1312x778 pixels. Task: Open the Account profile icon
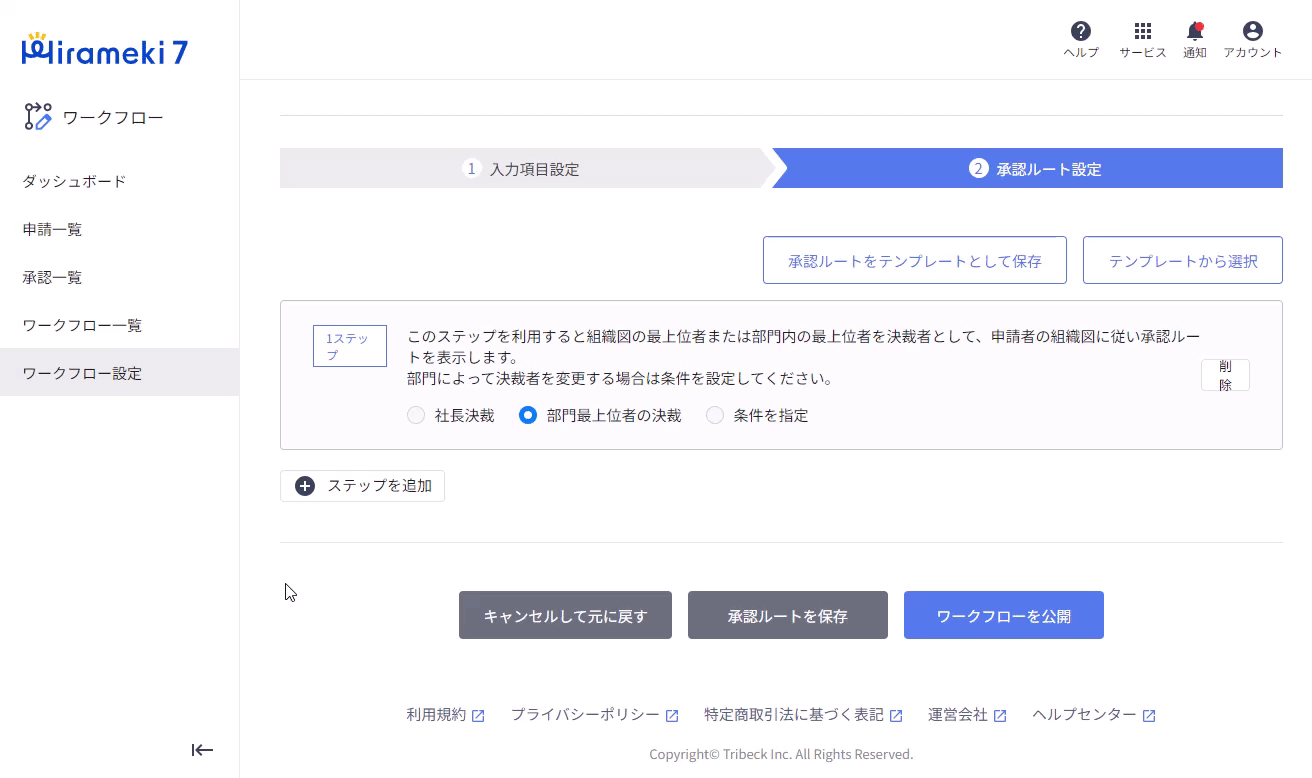(x=1252, y=32)
